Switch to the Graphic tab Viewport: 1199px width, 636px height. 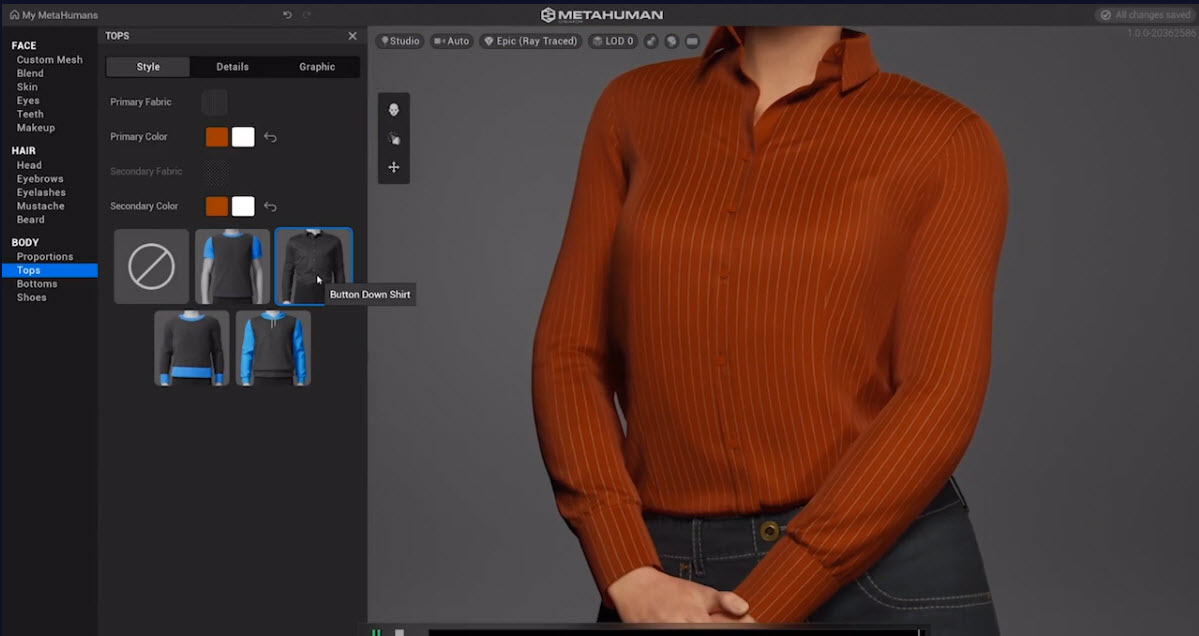click(317, 67)
